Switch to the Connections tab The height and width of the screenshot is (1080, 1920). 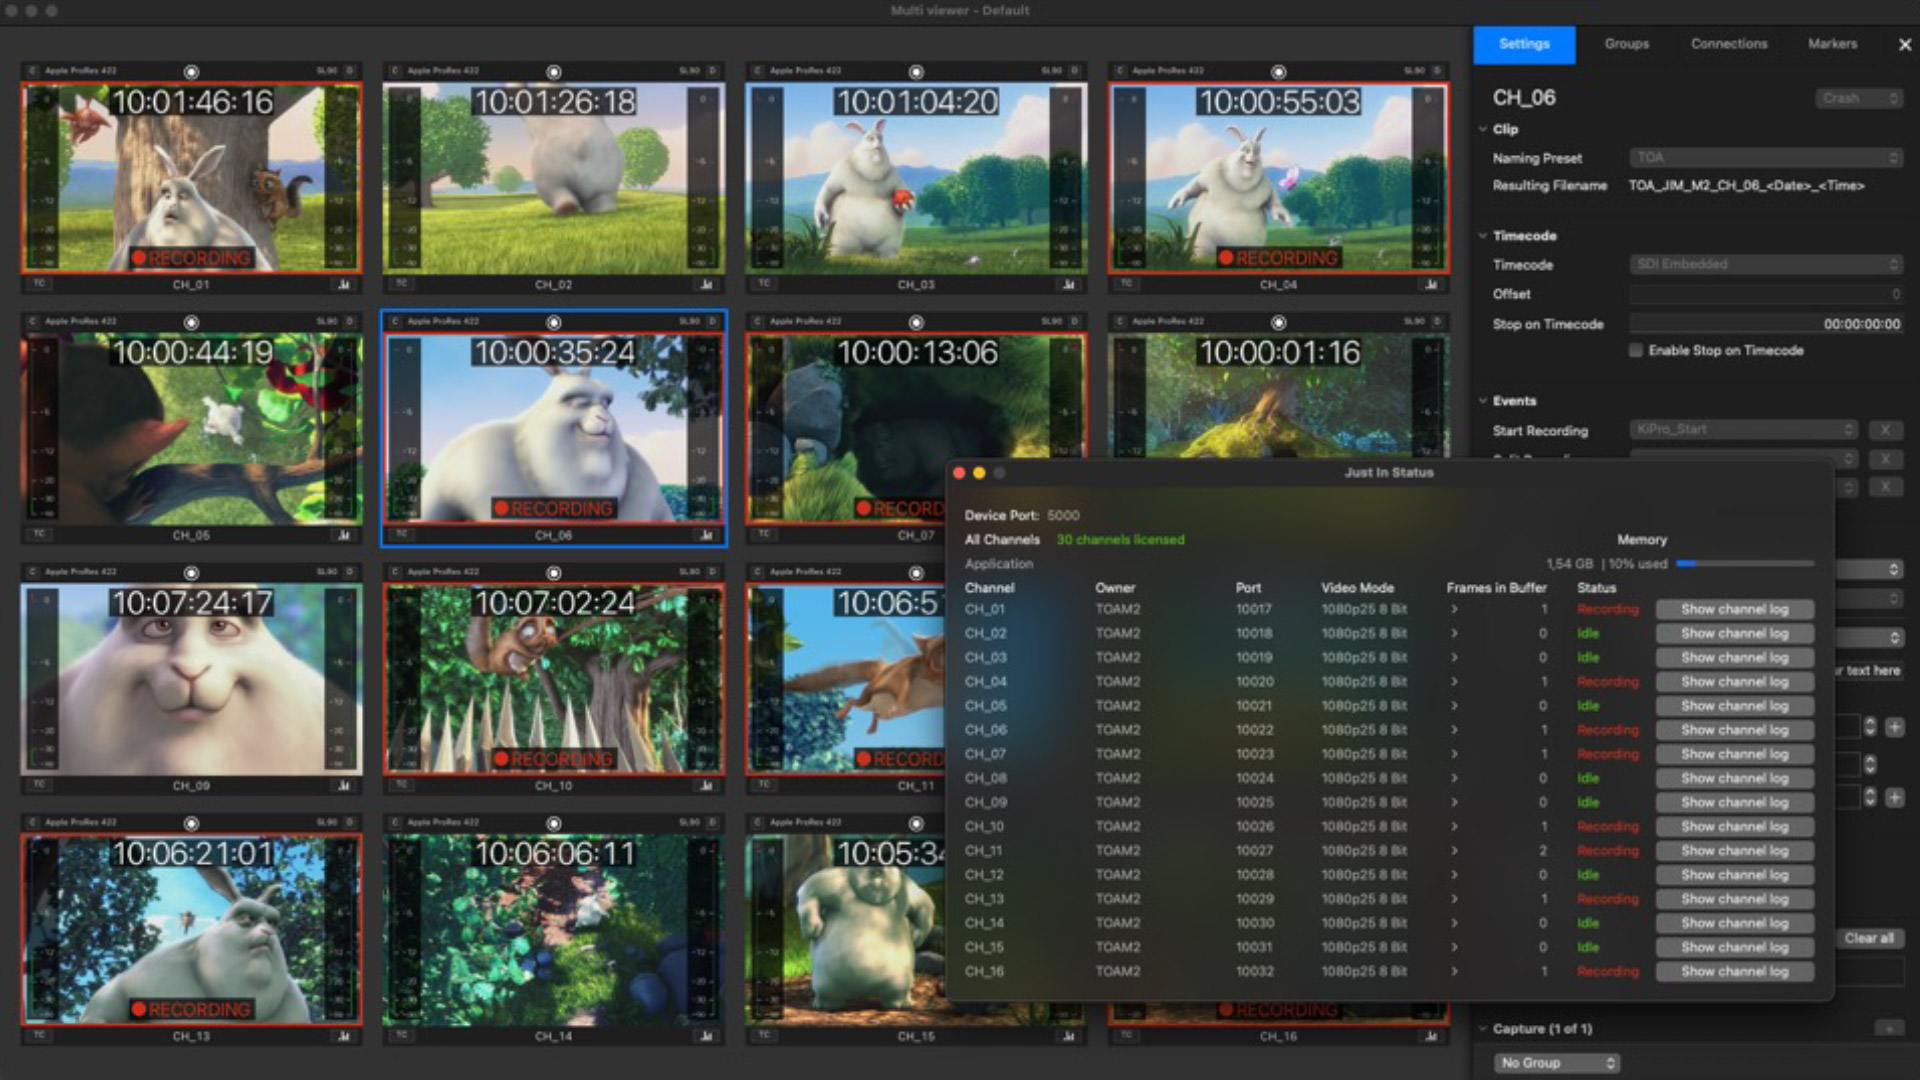pyautogui.click(x=1728, y=44)
